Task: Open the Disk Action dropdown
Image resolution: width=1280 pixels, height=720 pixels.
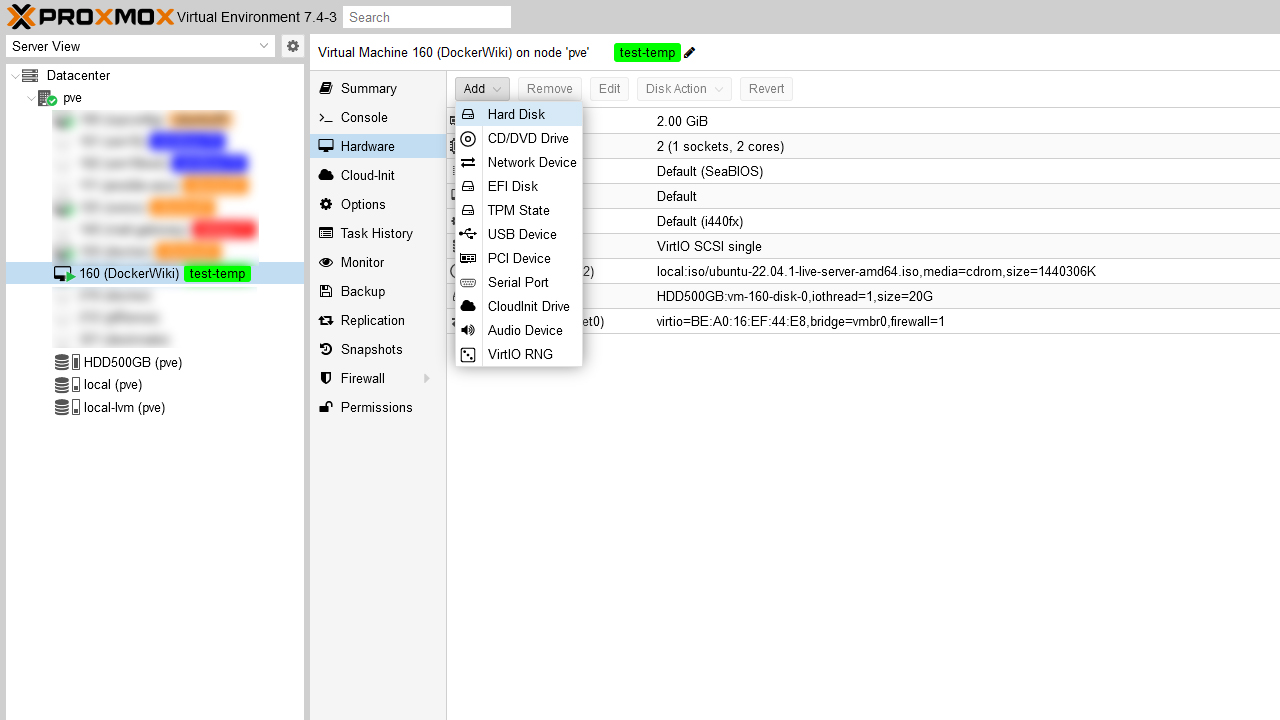Action: [x=684, y=89]
